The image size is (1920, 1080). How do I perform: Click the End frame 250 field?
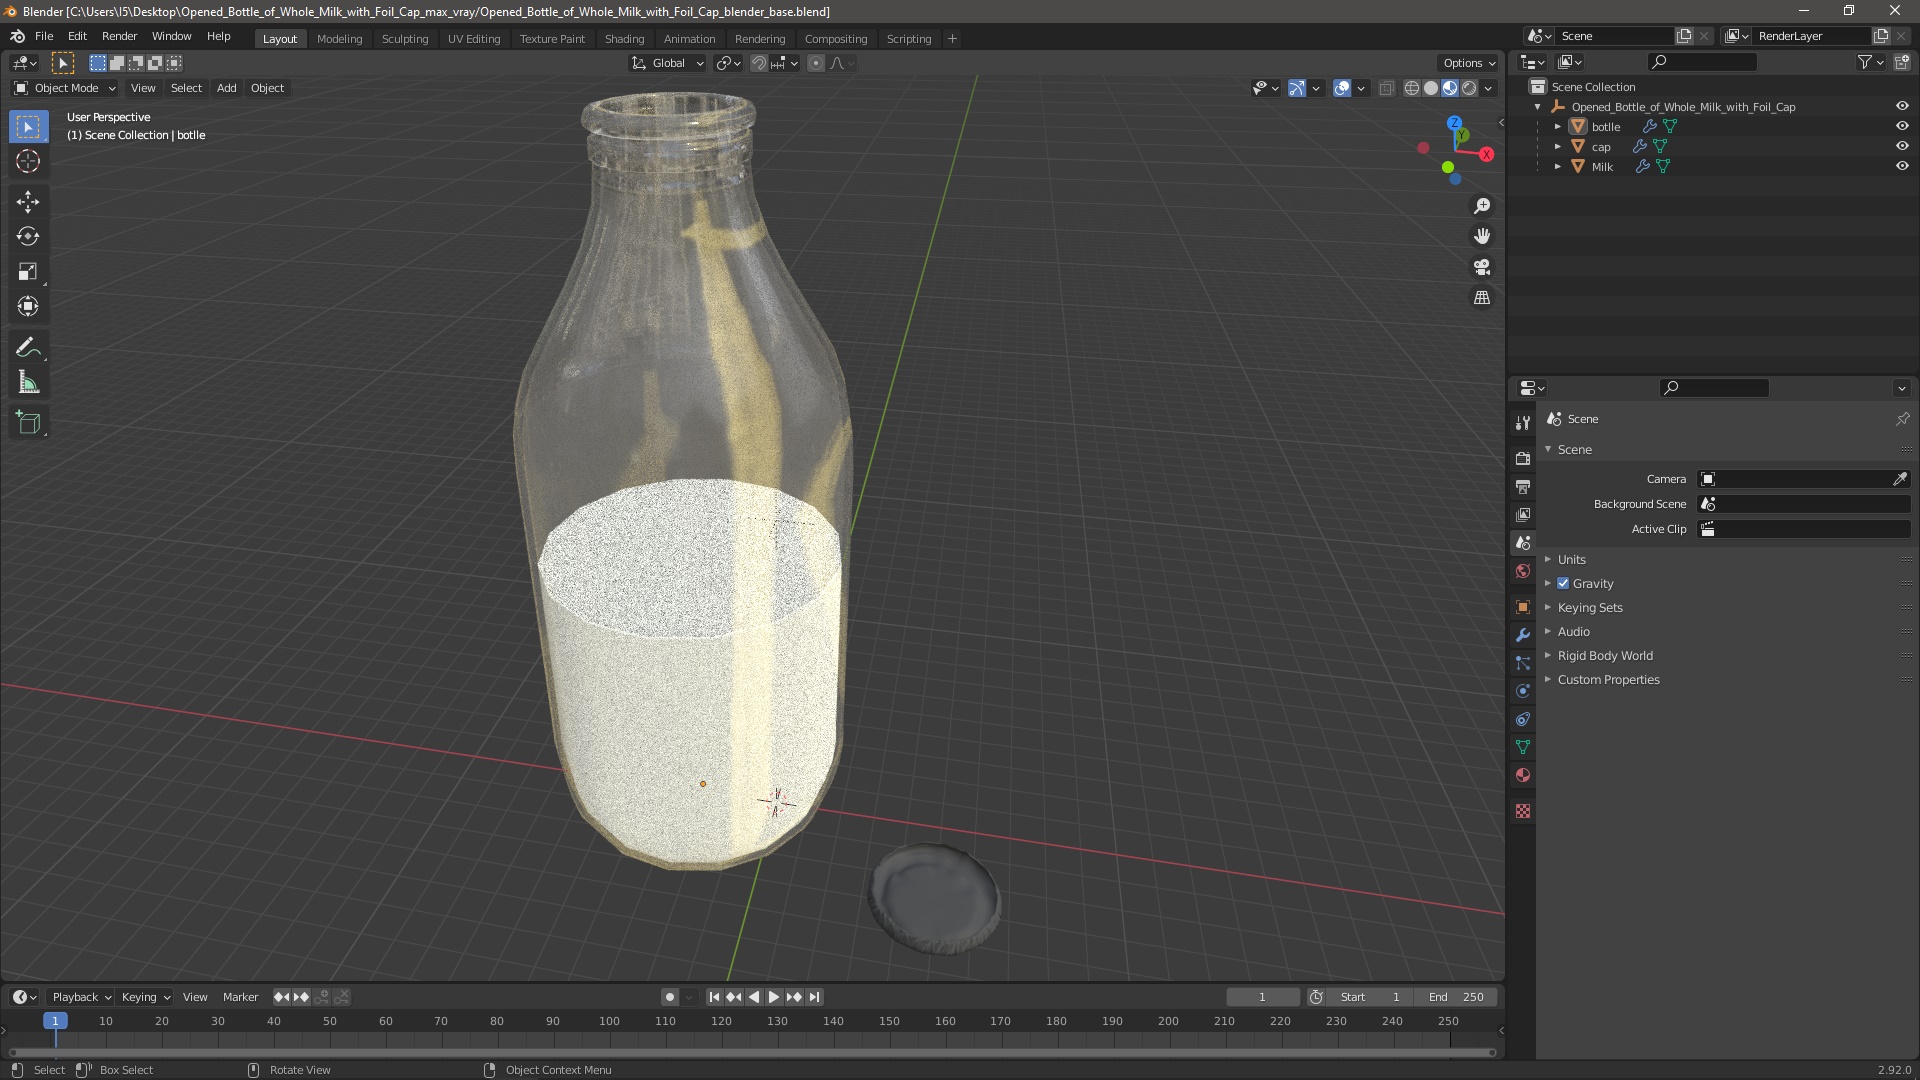[x=1456, y=997]
